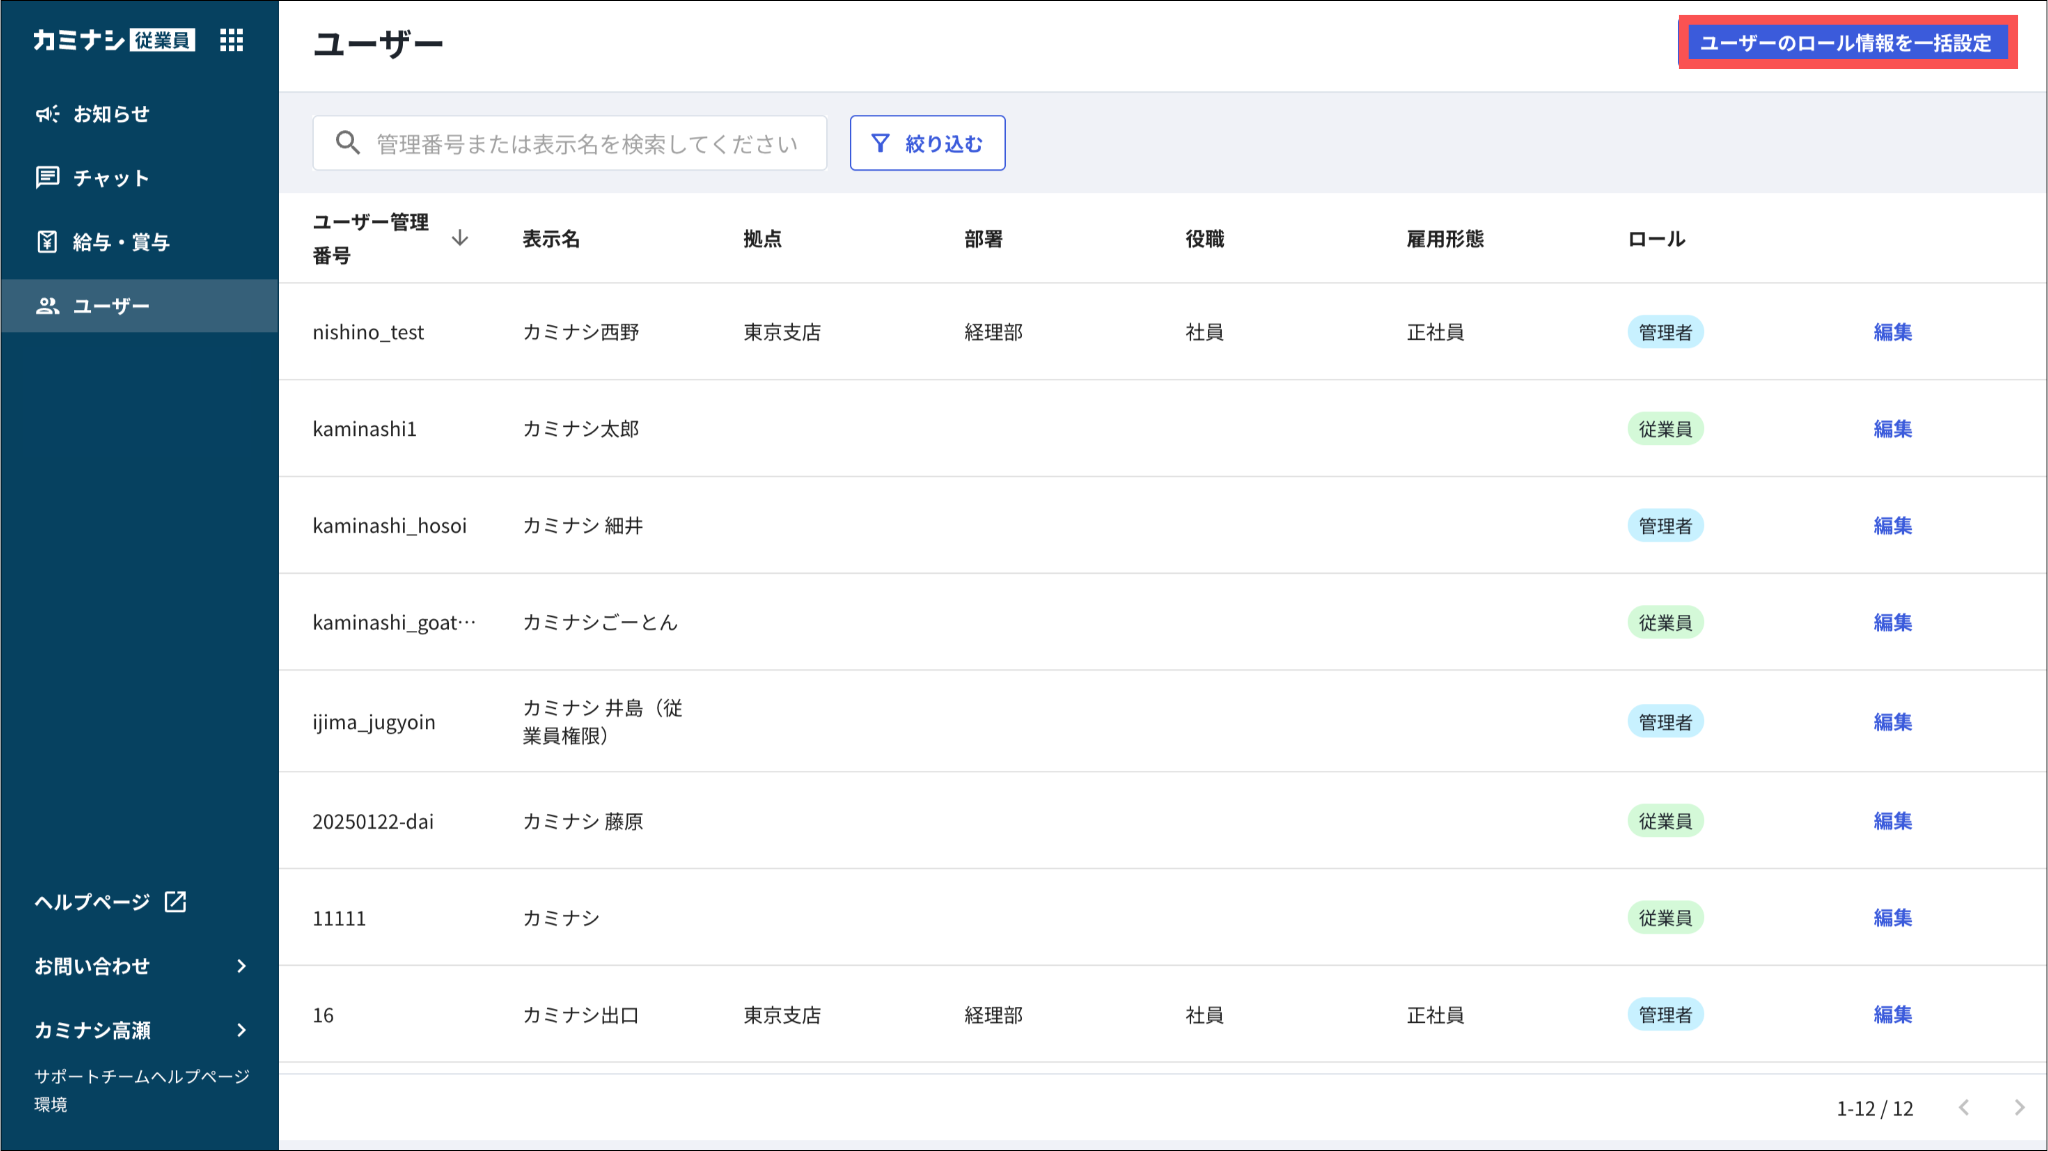Go to previous page arrow in pagination
The image size is (2048, 1151).
pos(1964,1108)
